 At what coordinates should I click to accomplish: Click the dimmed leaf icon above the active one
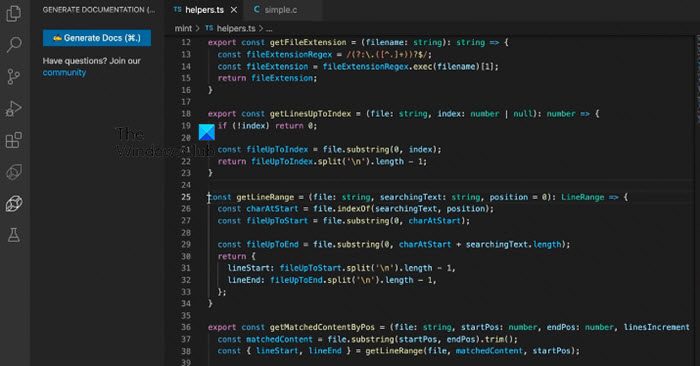(14, 172)
